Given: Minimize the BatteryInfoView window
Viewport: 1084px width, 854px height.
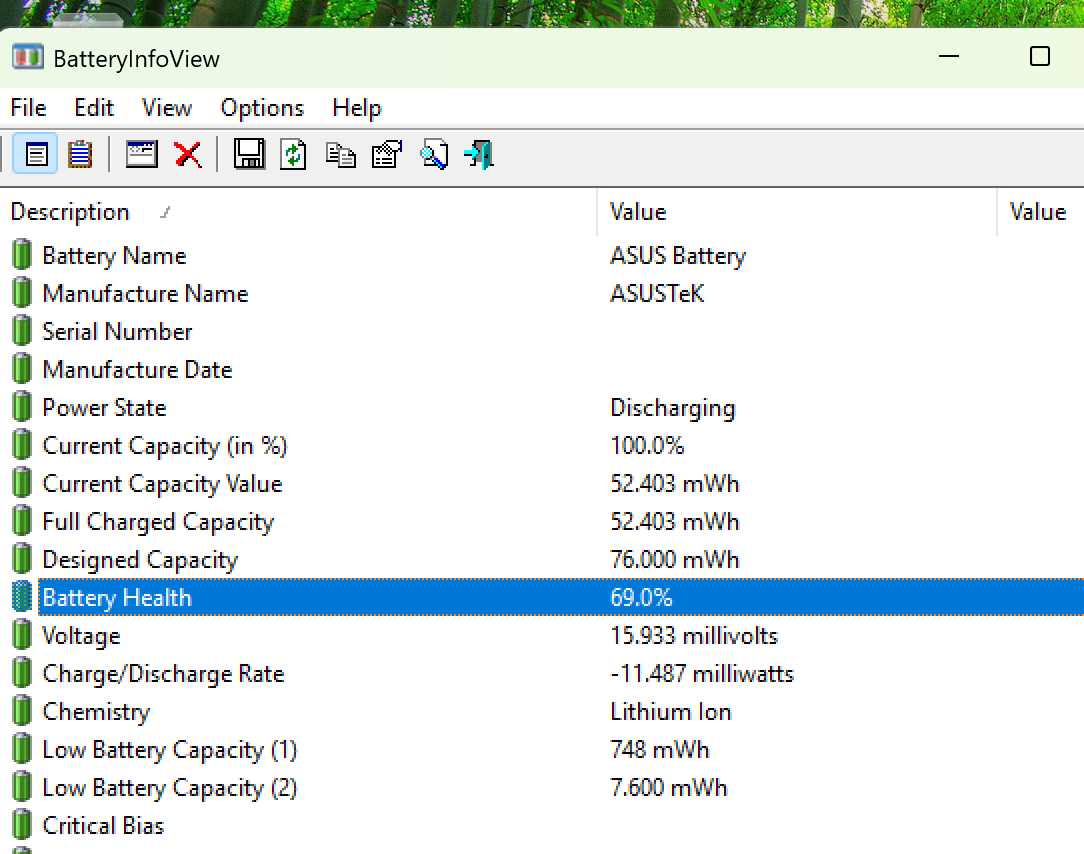Looking at the screenshot, I should coord(948,56).
